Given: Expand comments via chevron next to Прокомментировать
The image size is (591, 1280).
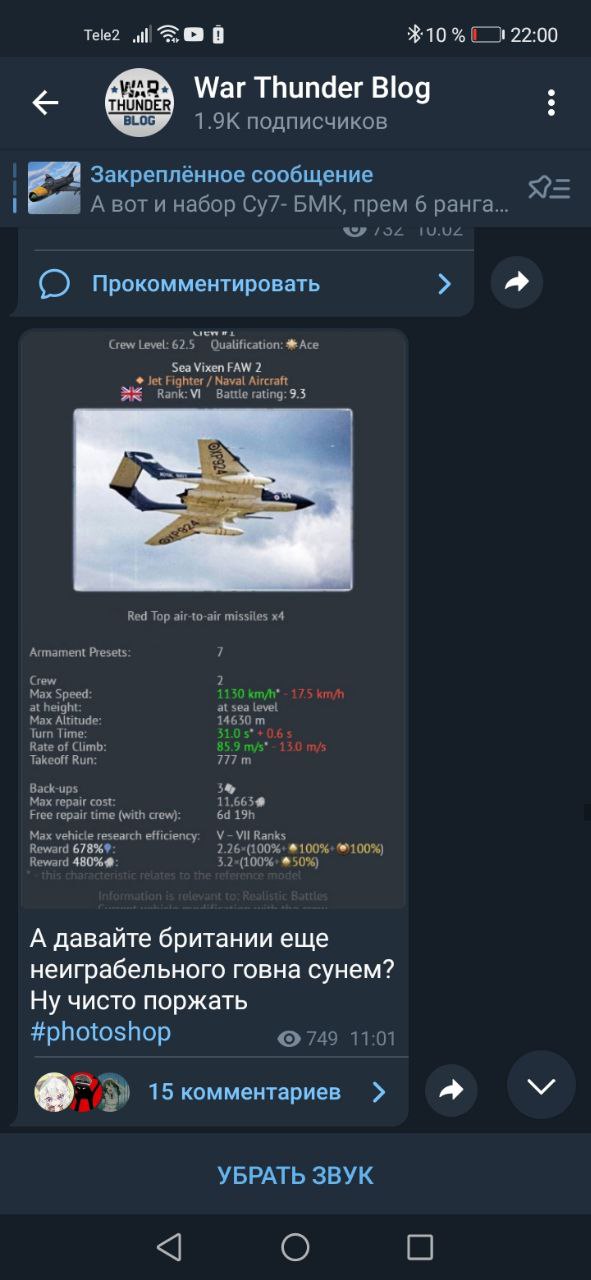Looking at the screenshot, I should pos(445,284).
